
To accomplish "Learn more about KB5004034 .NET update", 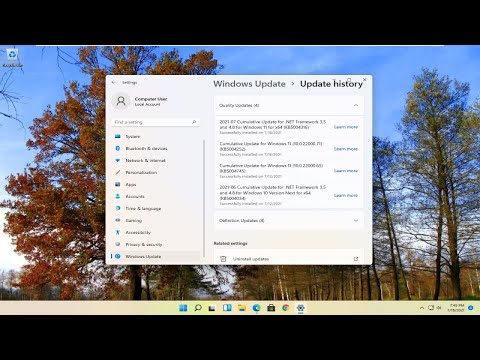I will click(346, 195).
